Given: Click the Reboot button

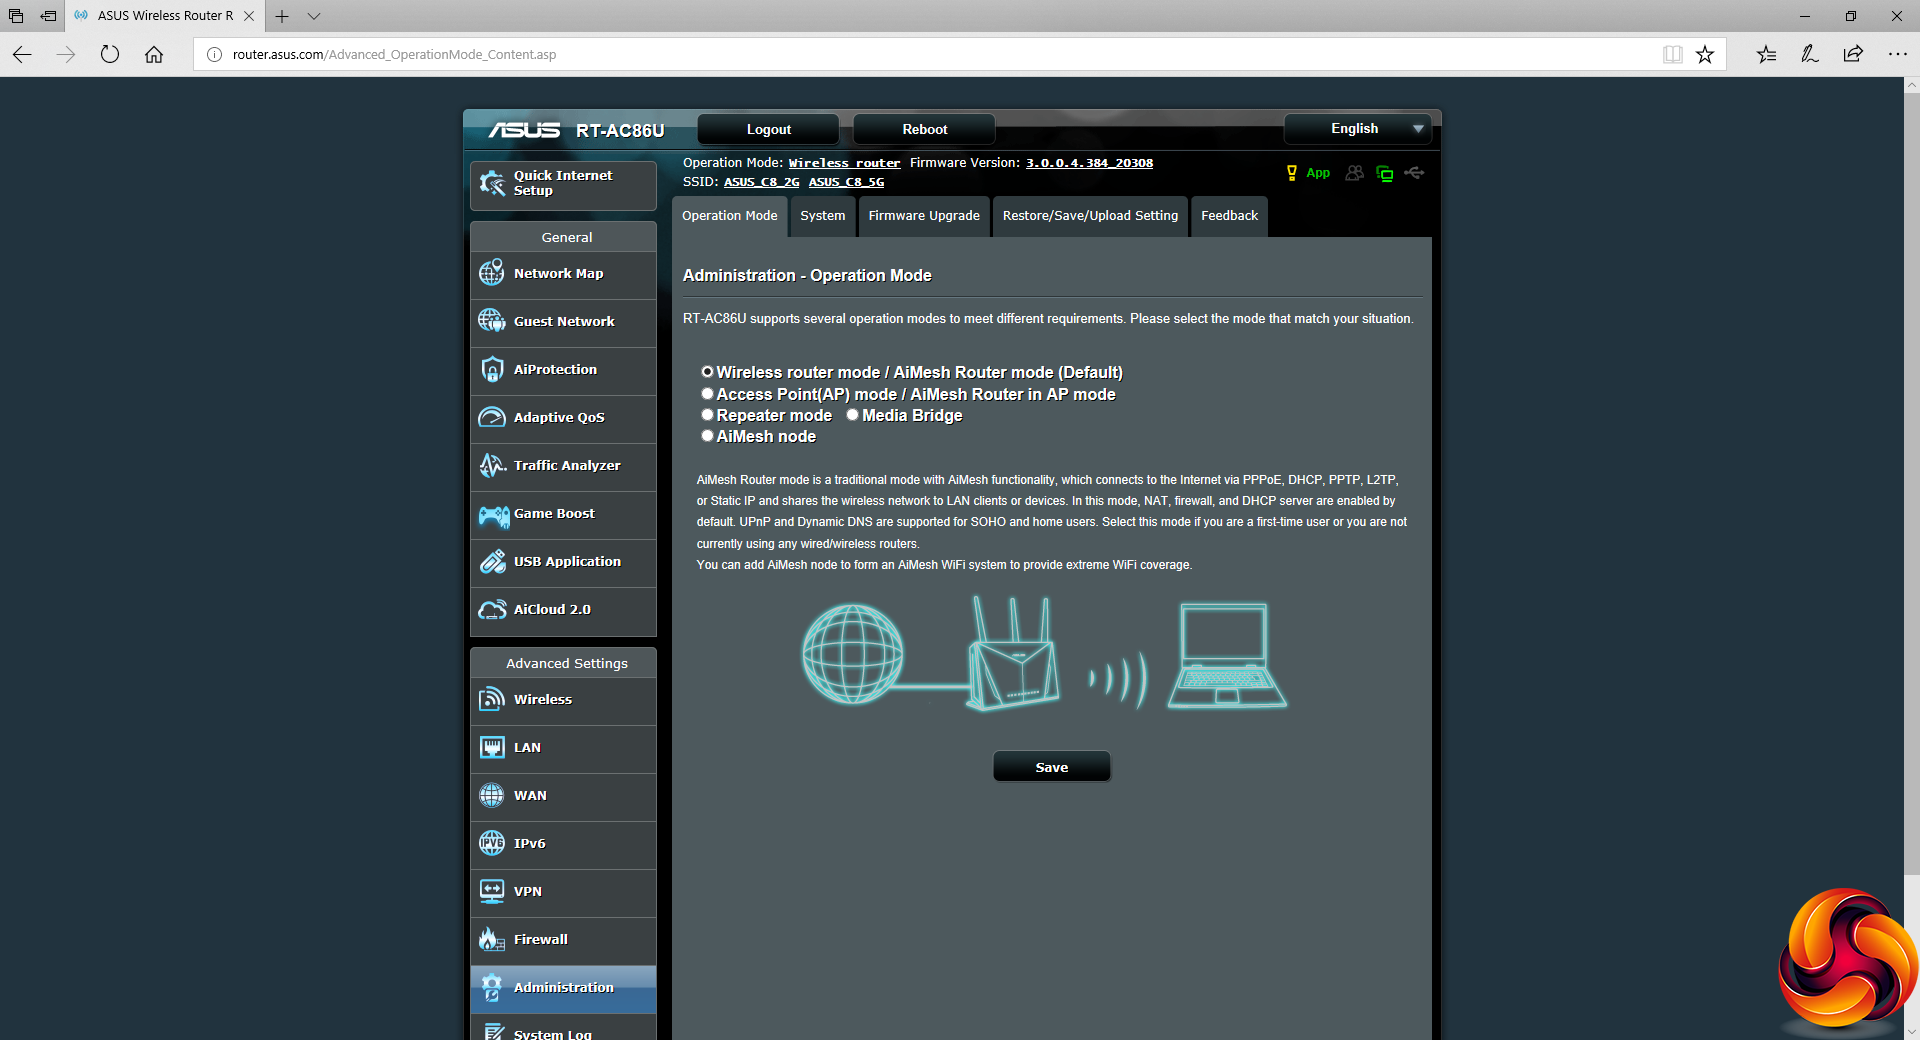Looking at the screenshot, I should point(924,129).
